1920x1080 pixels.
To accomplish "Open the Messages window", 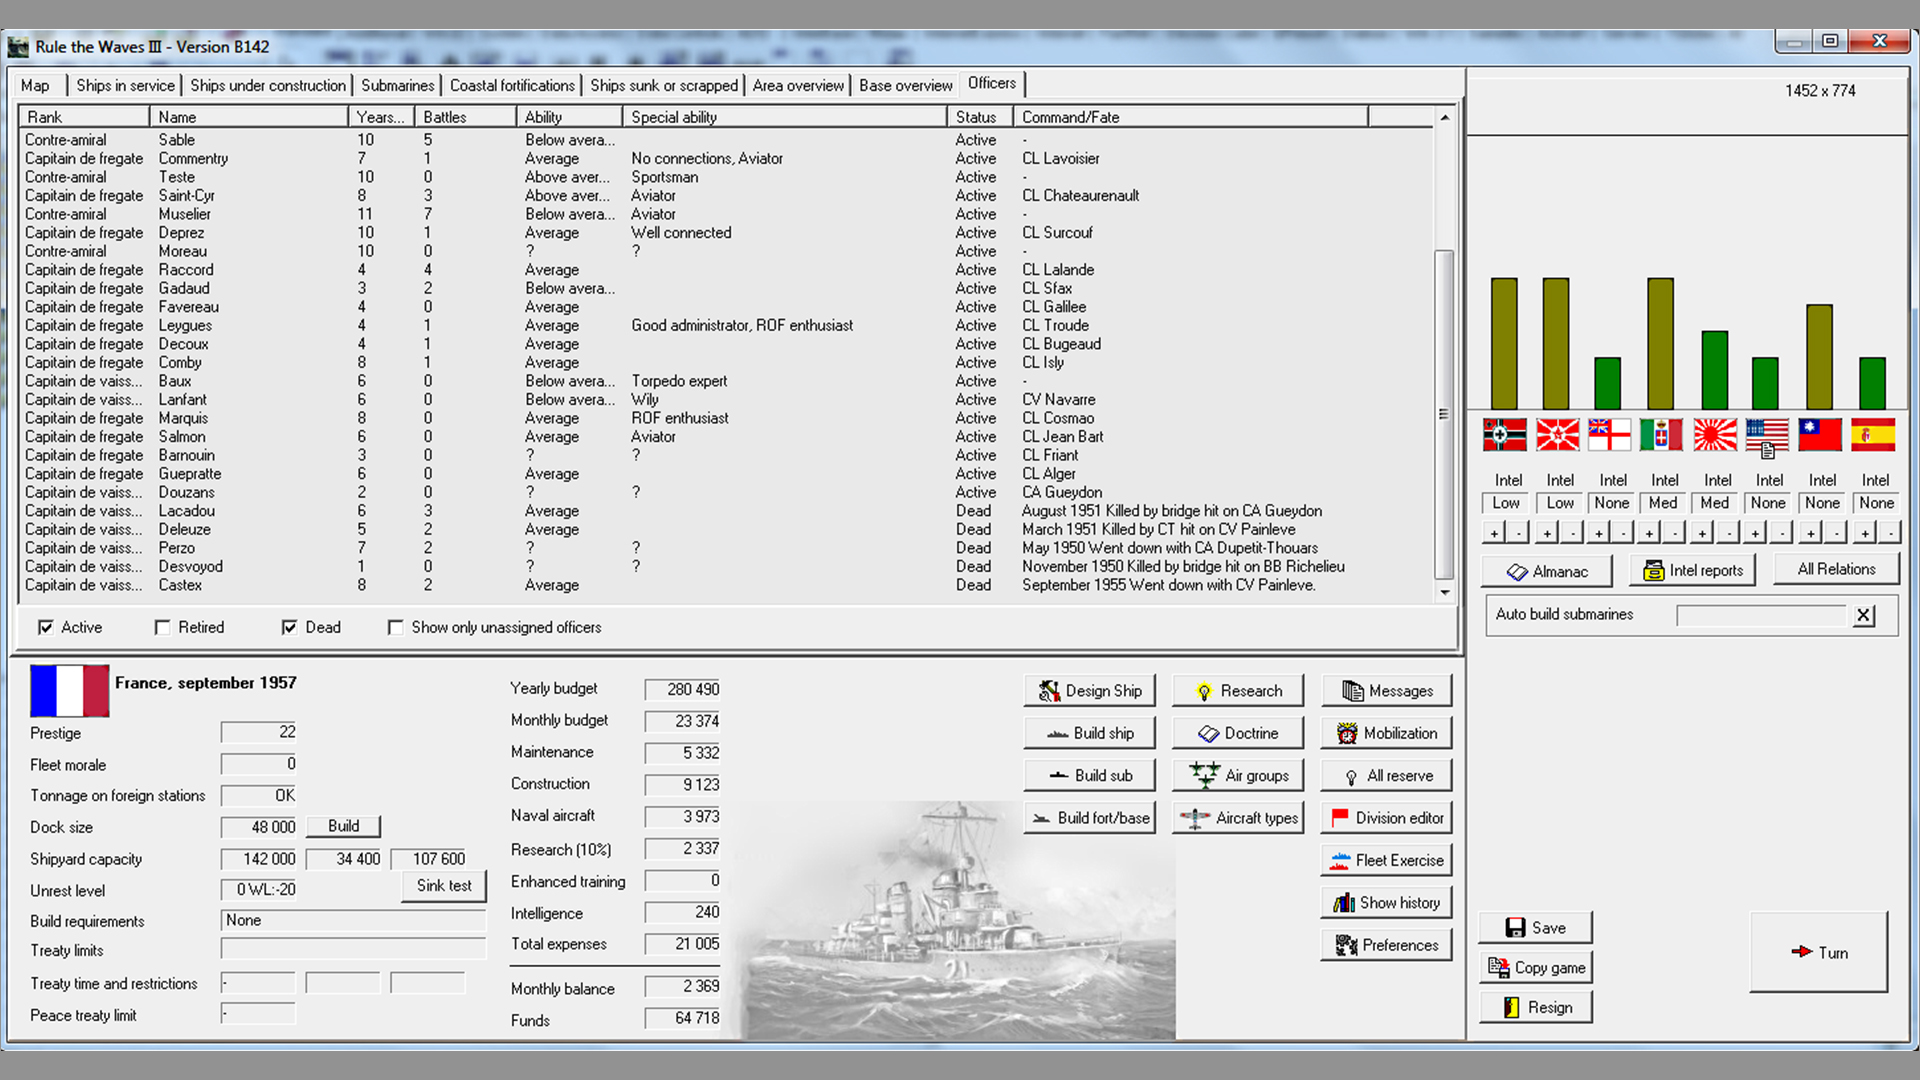I will click(x=1386, y=691).
